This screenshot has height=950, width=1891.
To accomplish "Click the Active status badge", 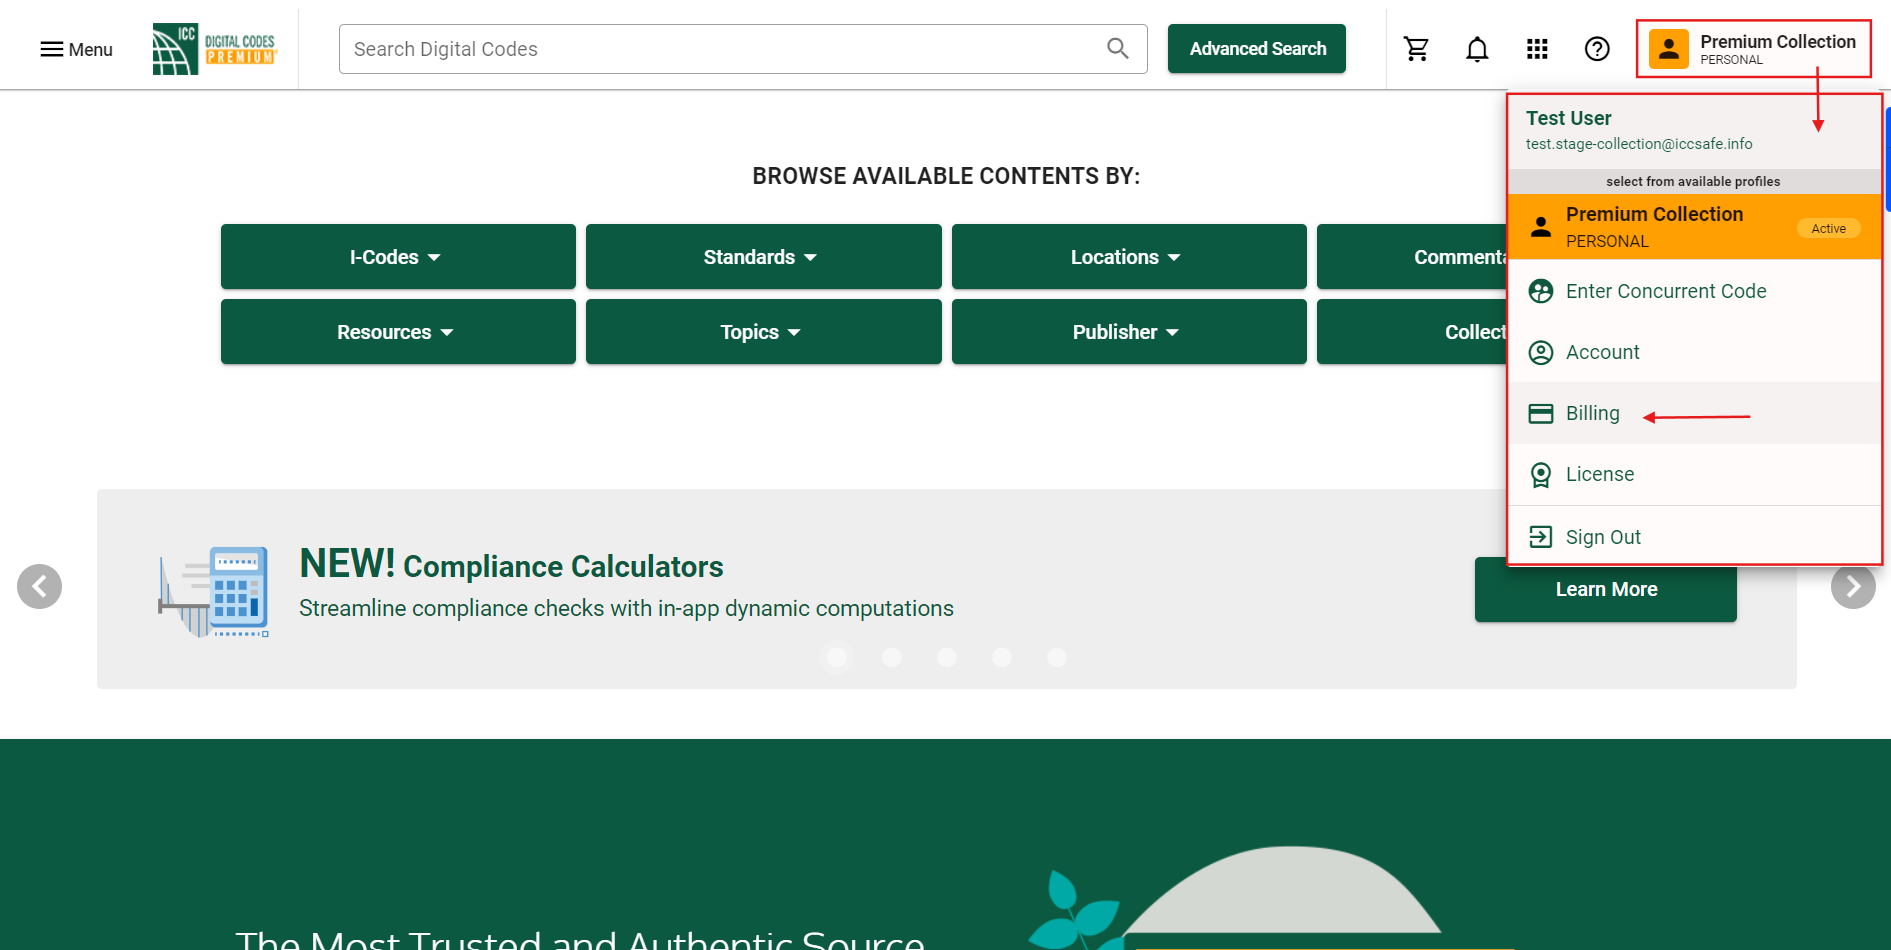I will point(1828,228).
